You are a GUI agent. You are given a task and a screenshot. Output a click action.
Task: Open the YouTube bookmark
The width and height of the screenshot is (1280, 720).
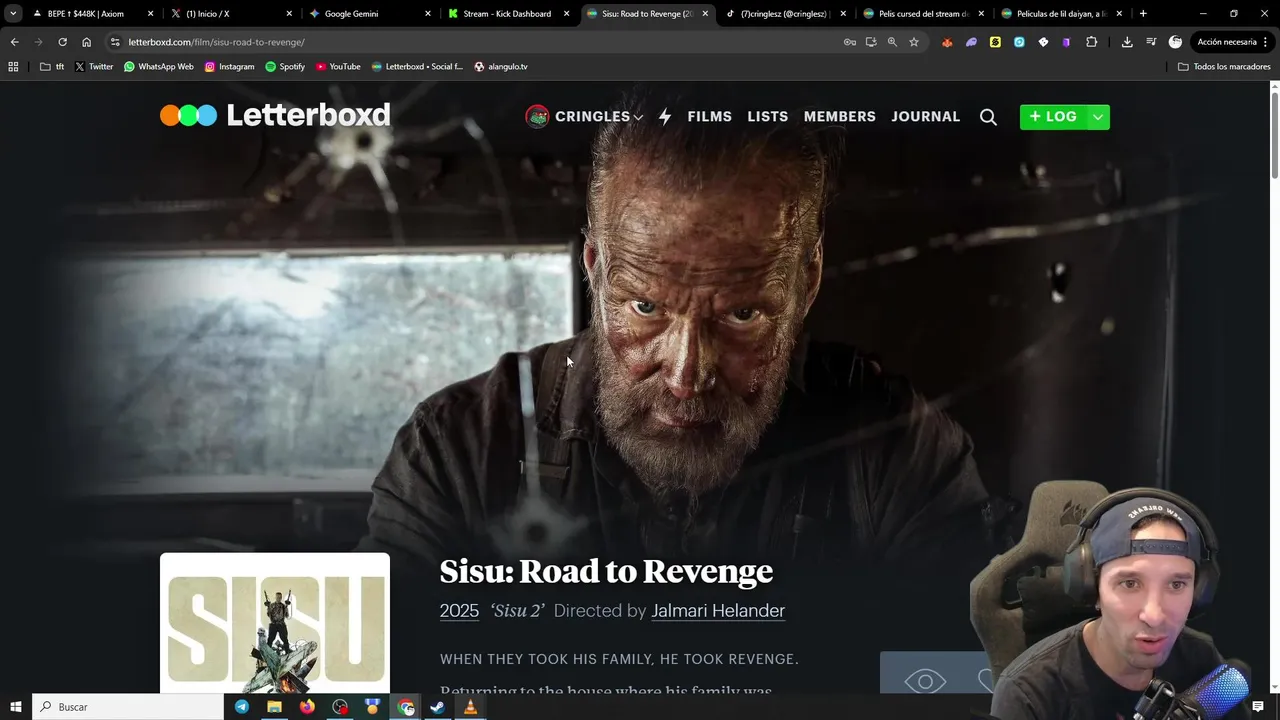(x=338, y=67)
